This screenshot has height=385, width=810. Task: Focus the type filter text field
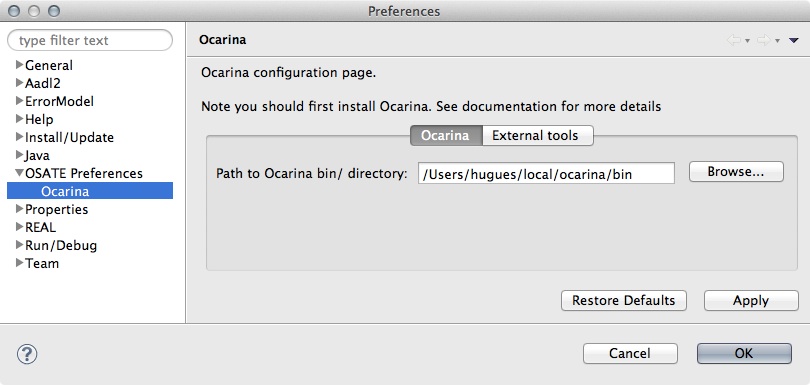pos(90,40)
